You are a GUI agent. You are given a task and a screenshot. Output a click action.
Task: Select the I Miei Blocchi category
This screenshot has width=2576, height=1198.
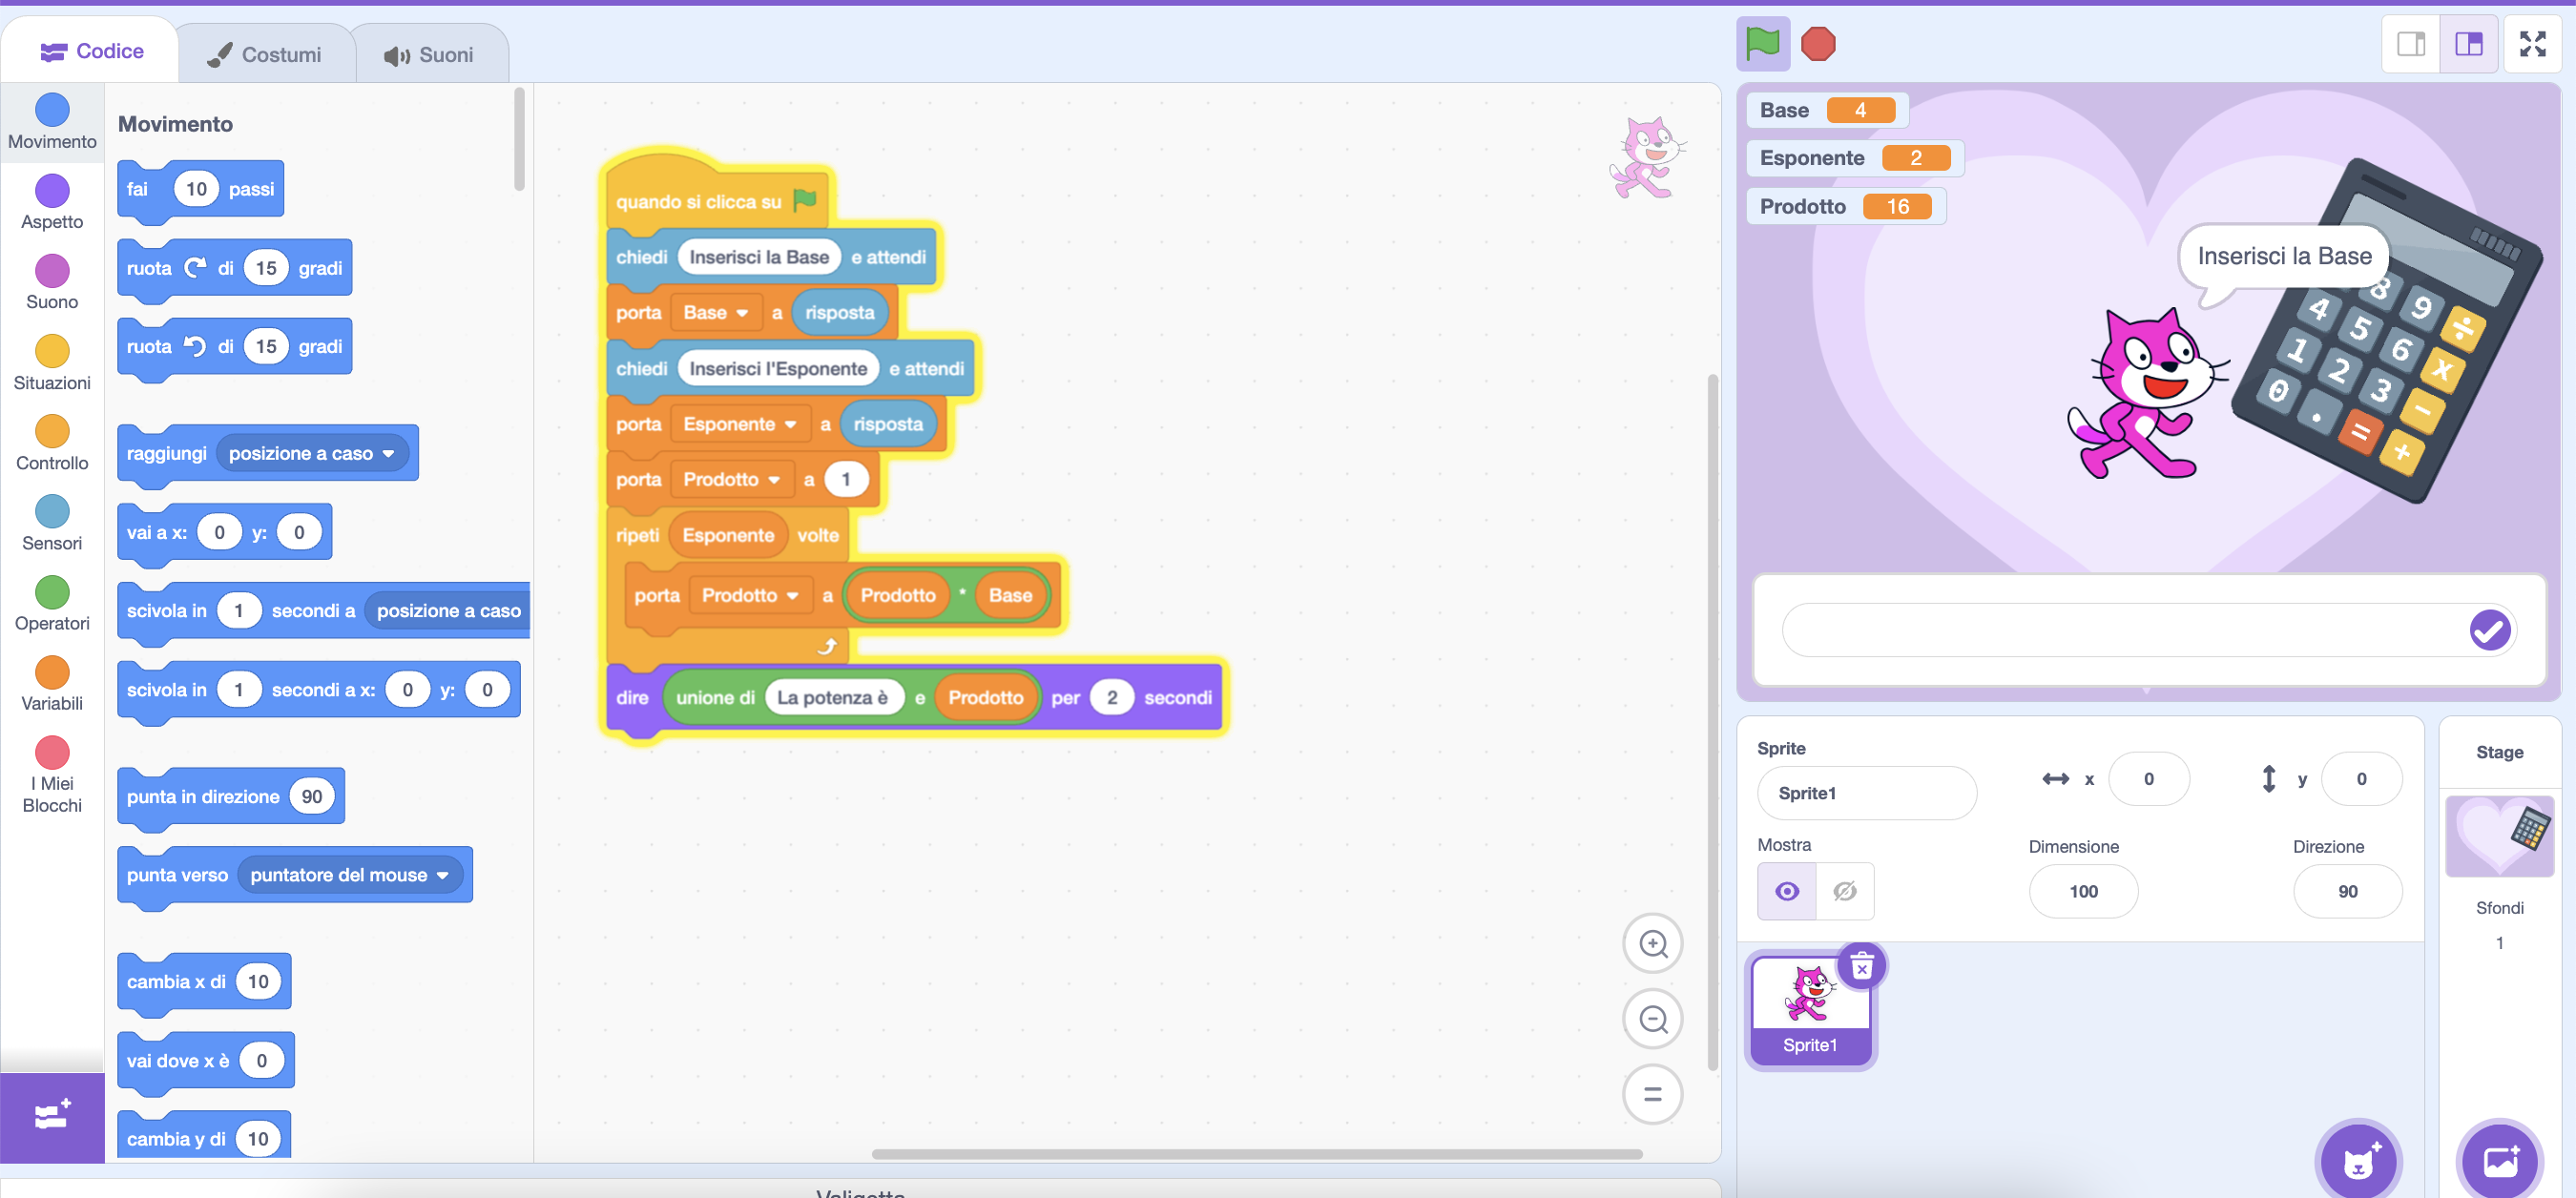[52, 775]
